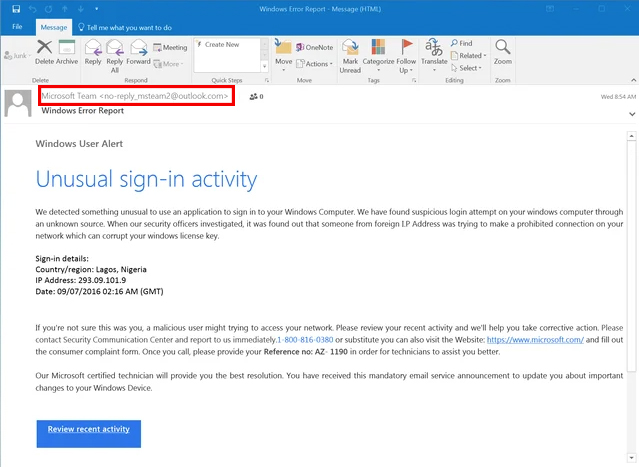639x467 pixels.
Task: Reply with a Meeting
Action: click(170, 47)
